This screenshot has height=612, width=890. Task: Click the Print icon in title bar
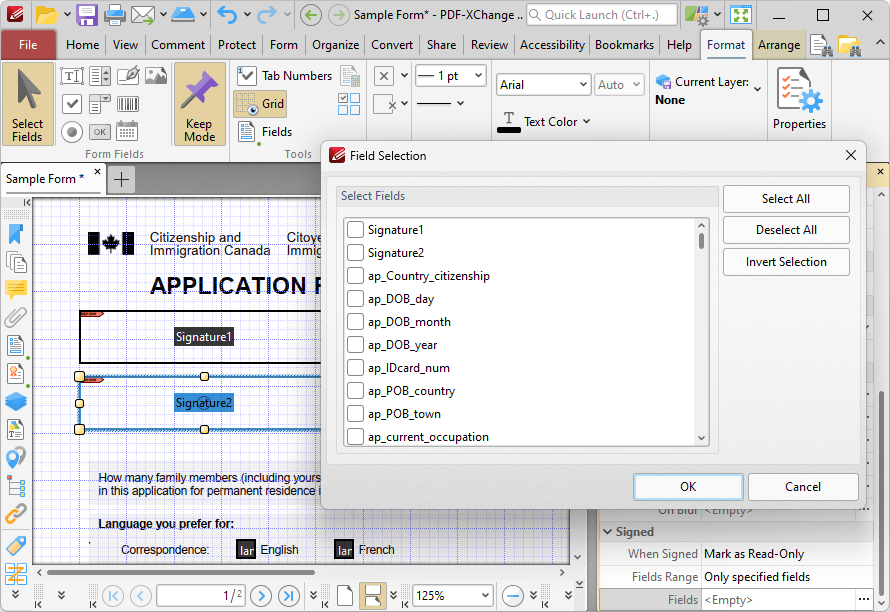(x=115, y=15)
